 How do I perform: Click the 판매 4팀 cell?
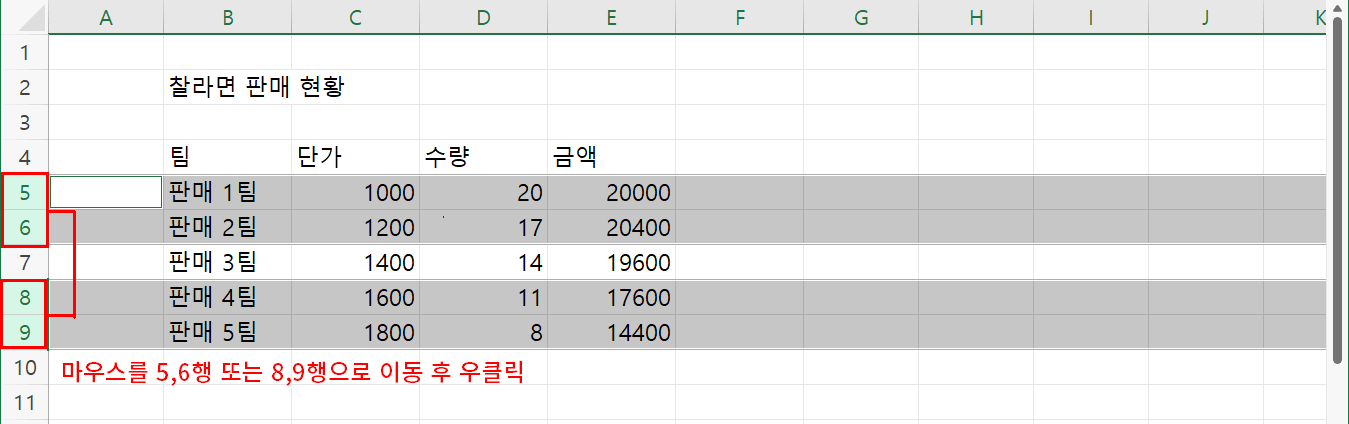(x=228, y=297)
